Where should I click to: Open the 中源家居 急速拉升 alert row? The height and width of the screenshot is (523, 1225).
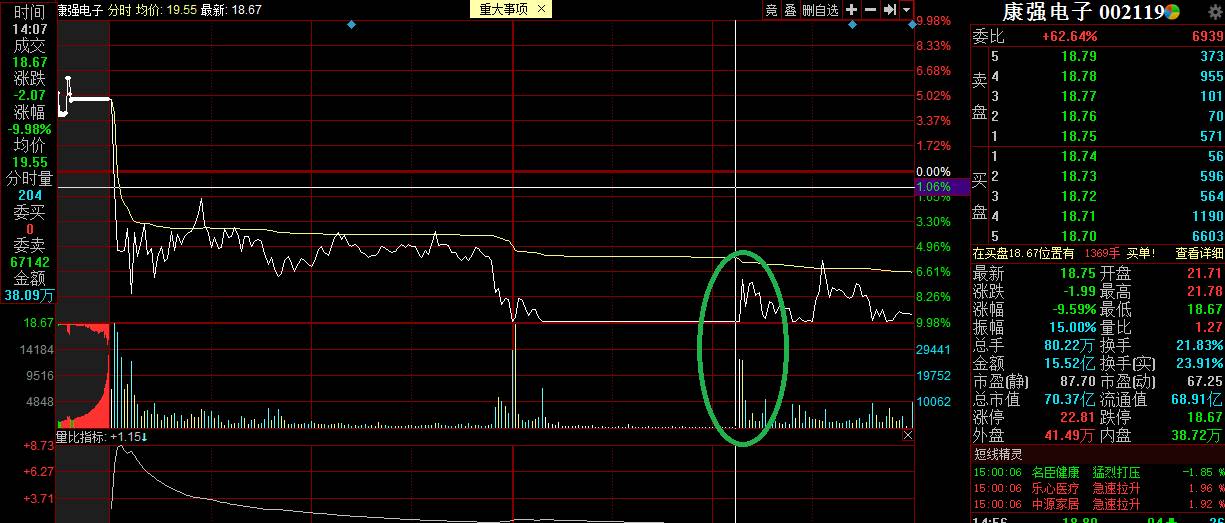1098,505
